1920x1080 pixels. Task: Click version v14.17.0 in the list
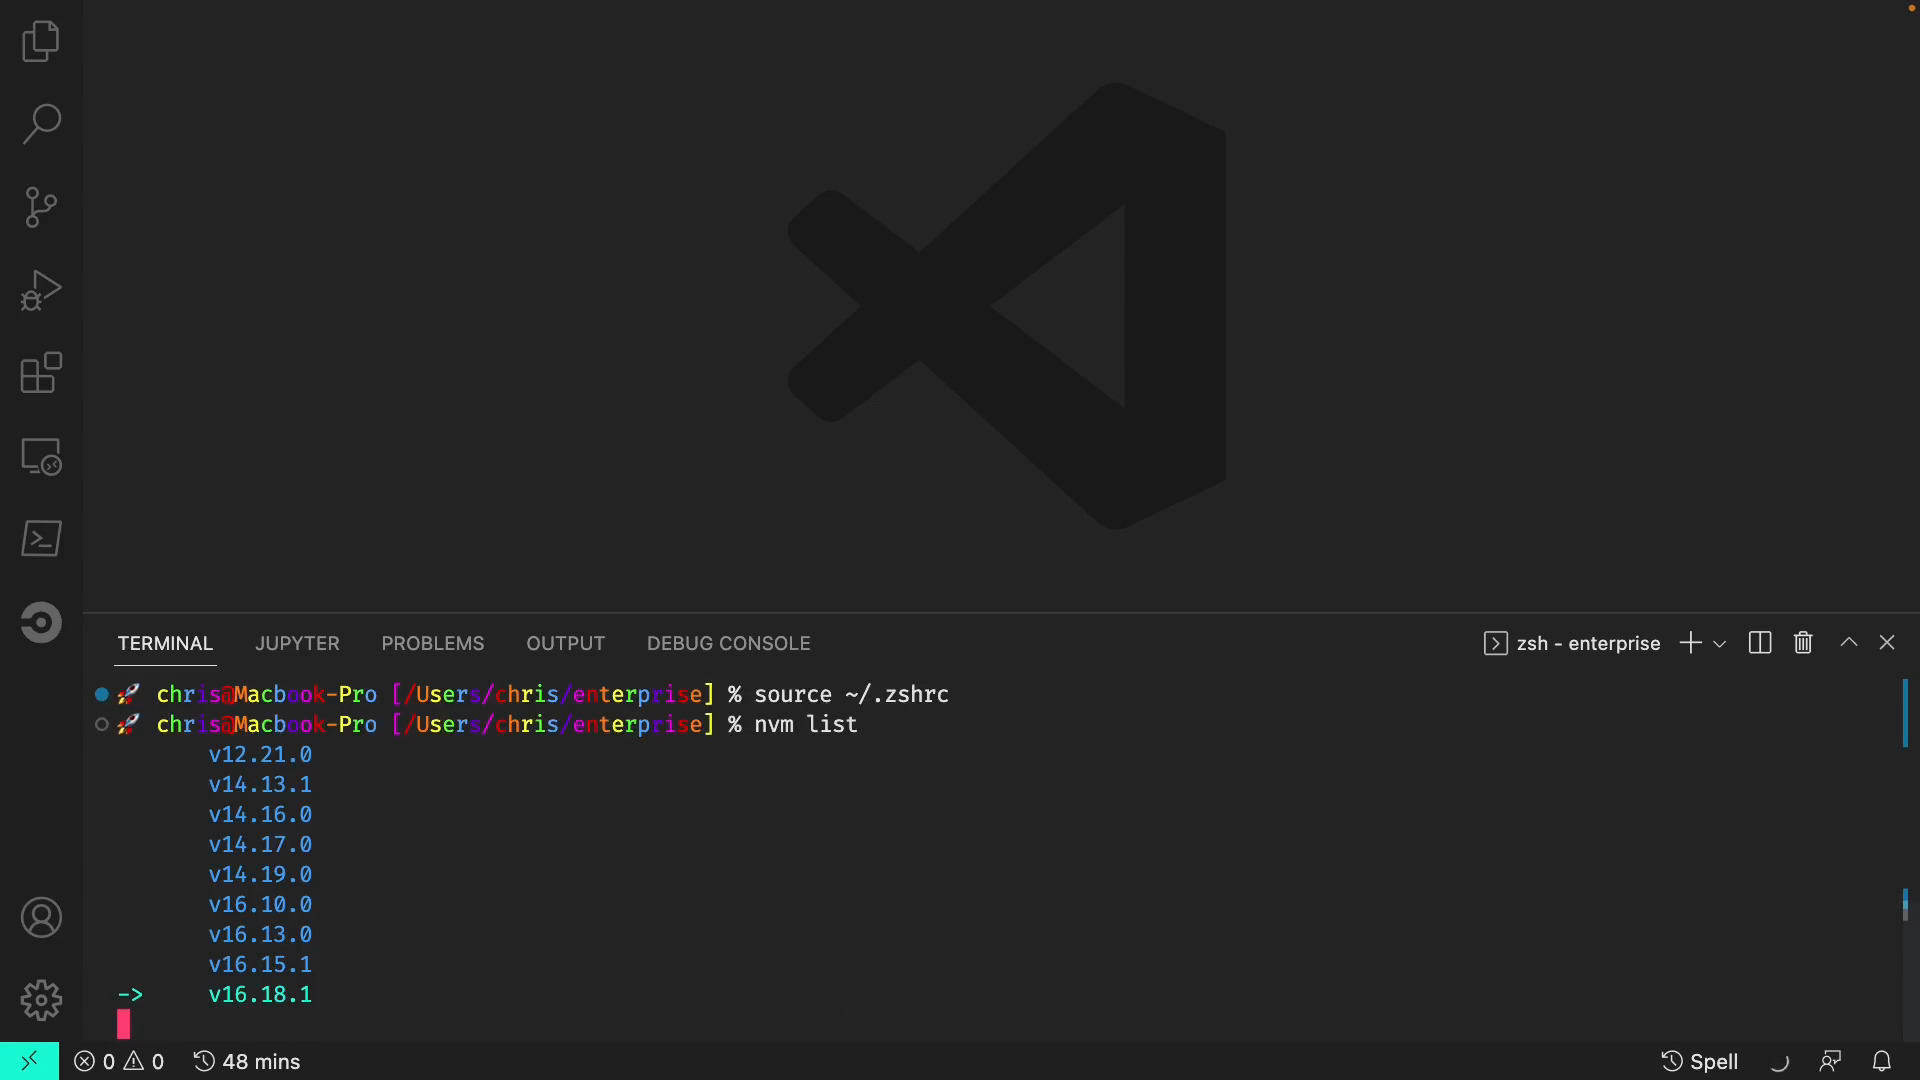(x=260, y=844)
